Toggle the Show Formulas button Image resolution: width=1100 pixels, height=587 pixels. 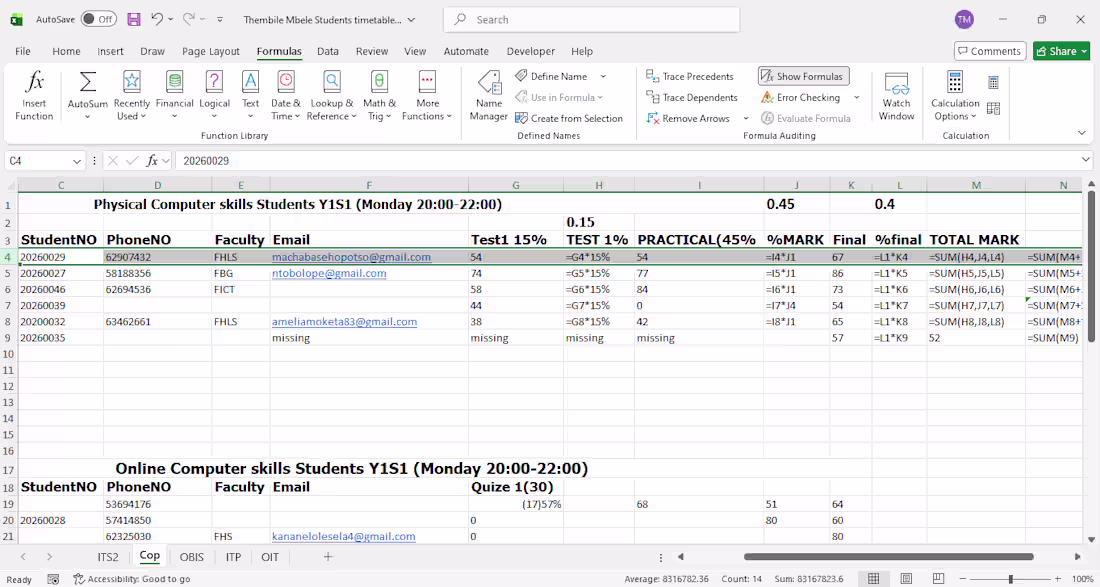tap(804, 76)
